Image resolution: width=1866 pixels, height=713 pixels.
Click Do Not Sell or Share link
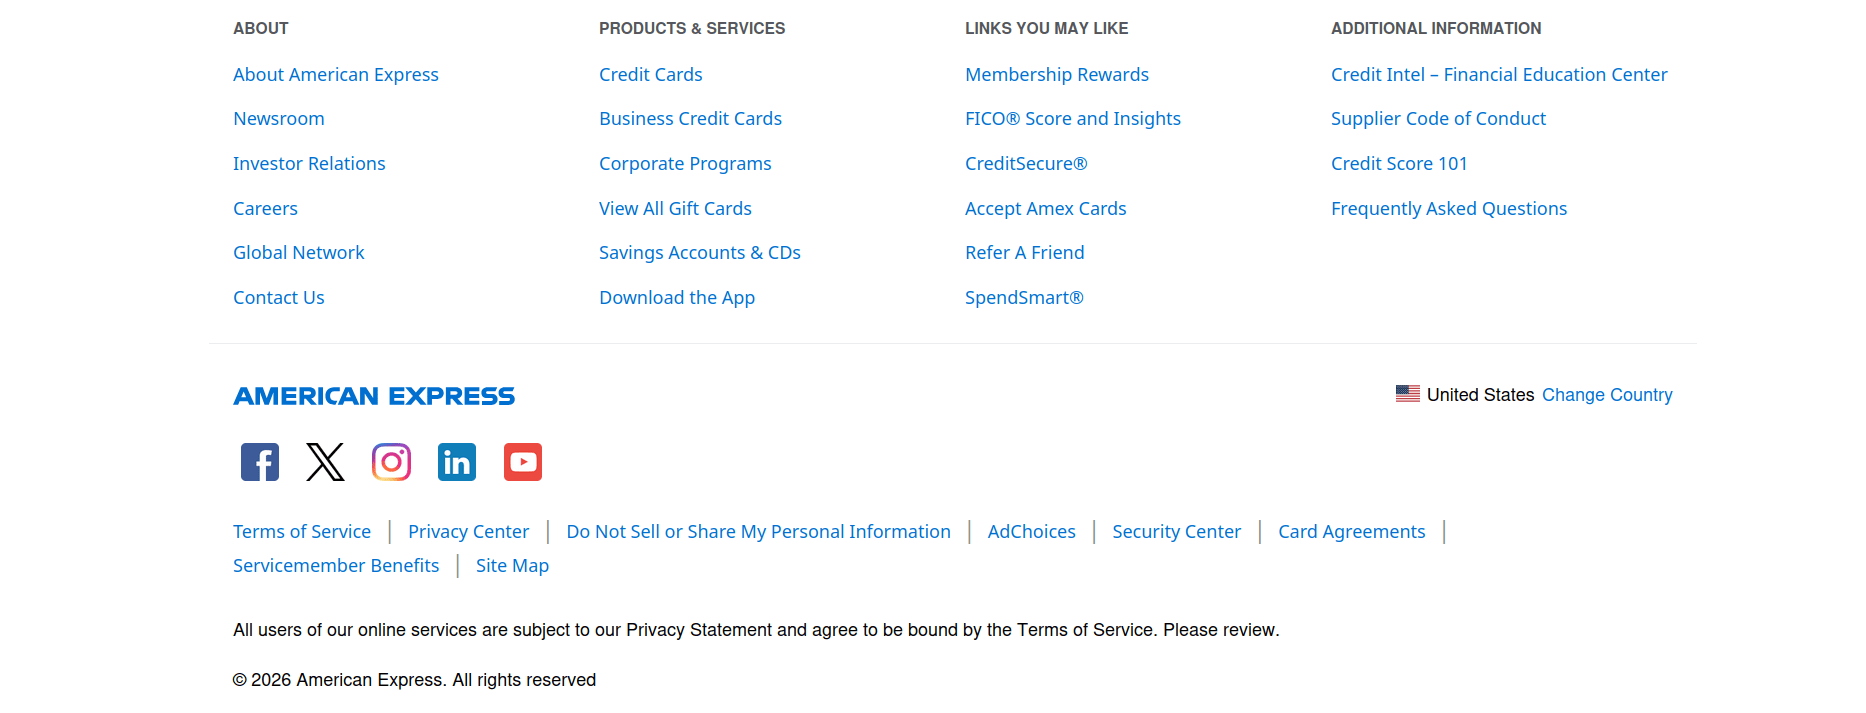pos(758,532)
